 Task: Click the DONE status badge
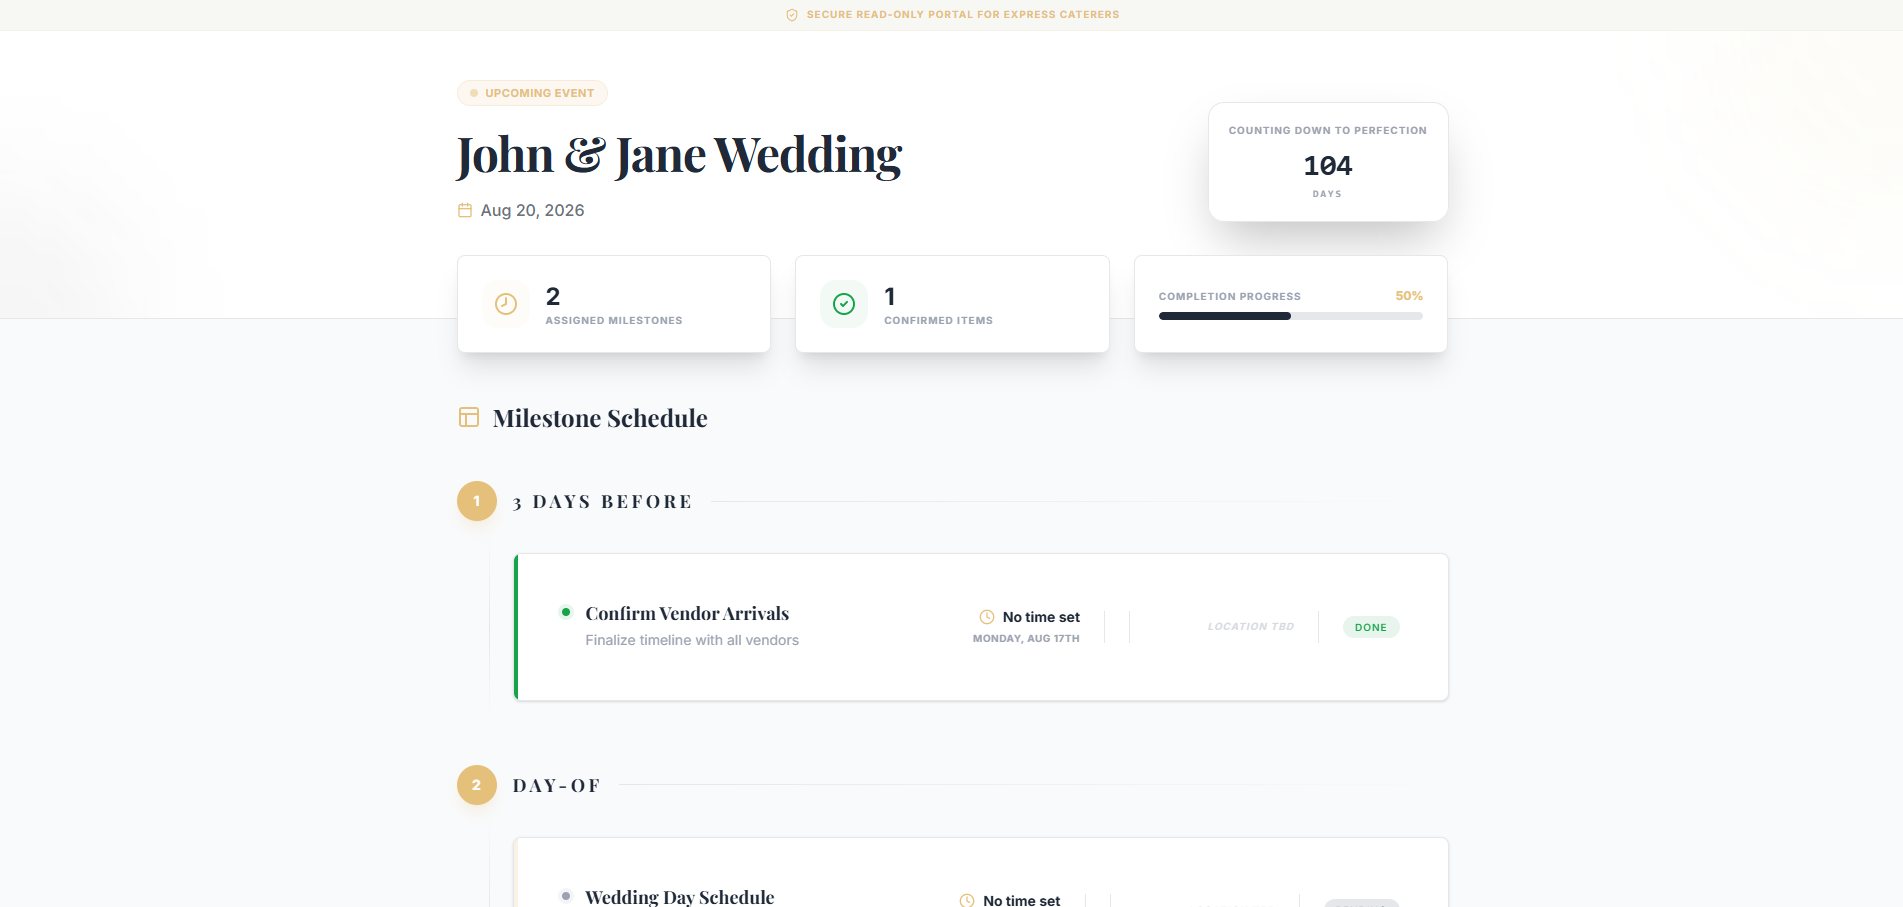click(x=1371, y=627)
